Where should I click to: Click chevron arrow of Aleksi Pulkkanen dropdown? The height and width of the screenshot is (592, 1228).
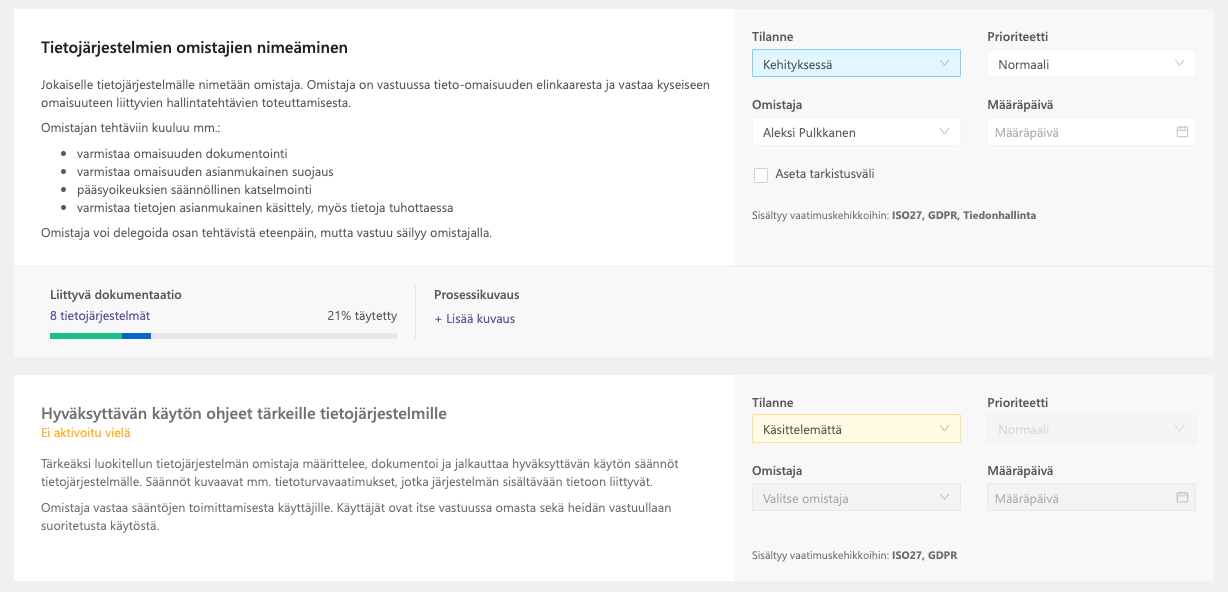click(x=945, y=132)
